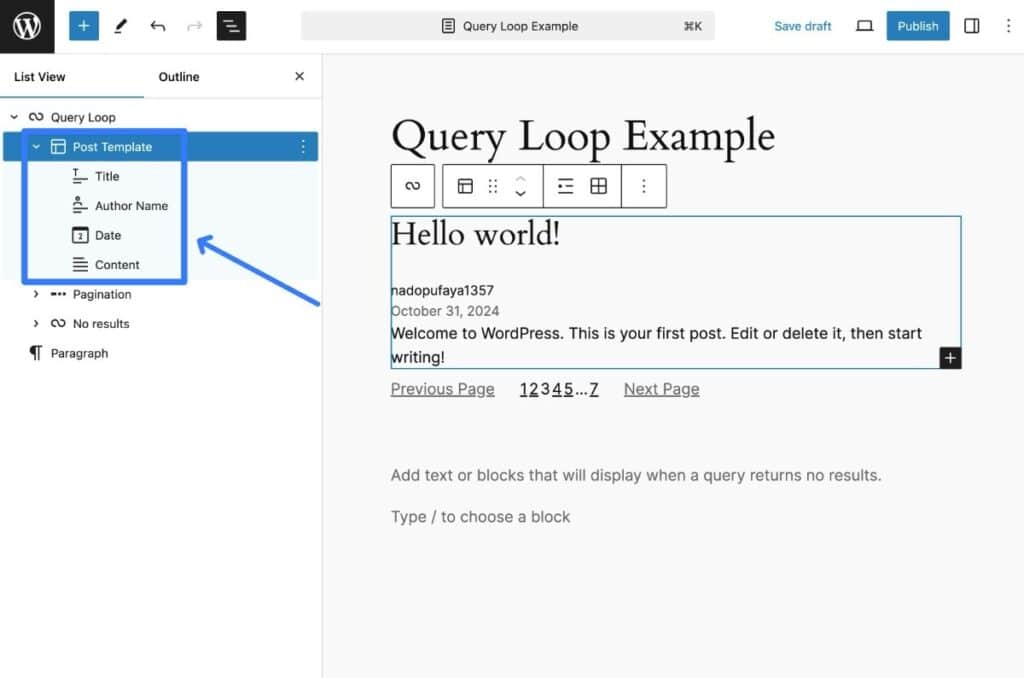Image resolution: width=1024 pixels, height=678 pixels.
Task: Click the Post Template drag handle dots
Action: [x=494, y=186]
